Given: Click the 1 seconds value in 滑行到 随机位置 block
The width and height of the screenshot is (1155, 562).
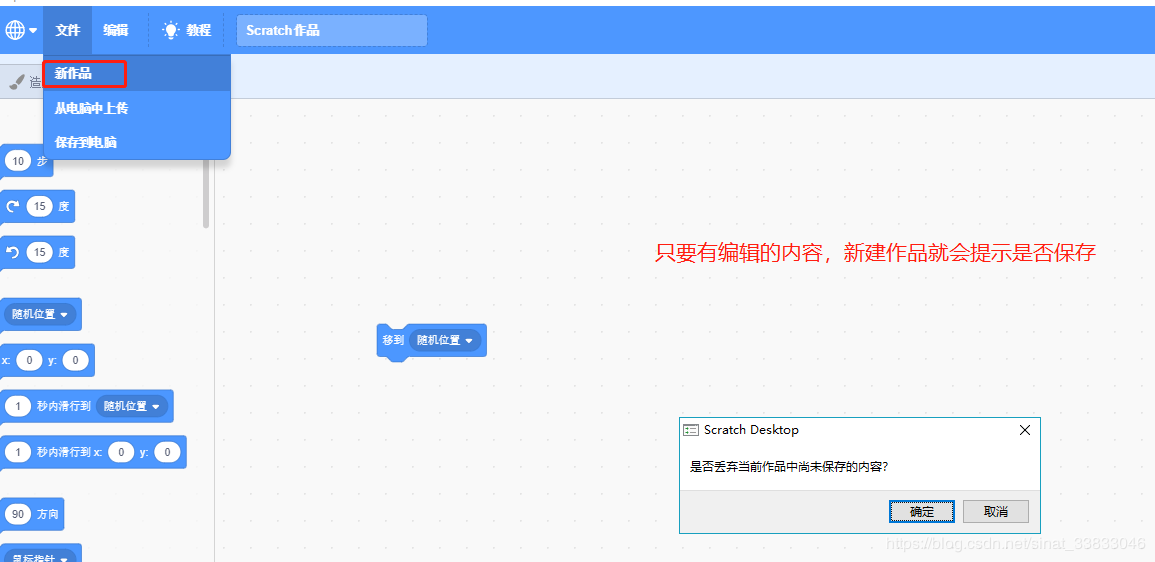Looking at the screenshot, I should point(18,406).
